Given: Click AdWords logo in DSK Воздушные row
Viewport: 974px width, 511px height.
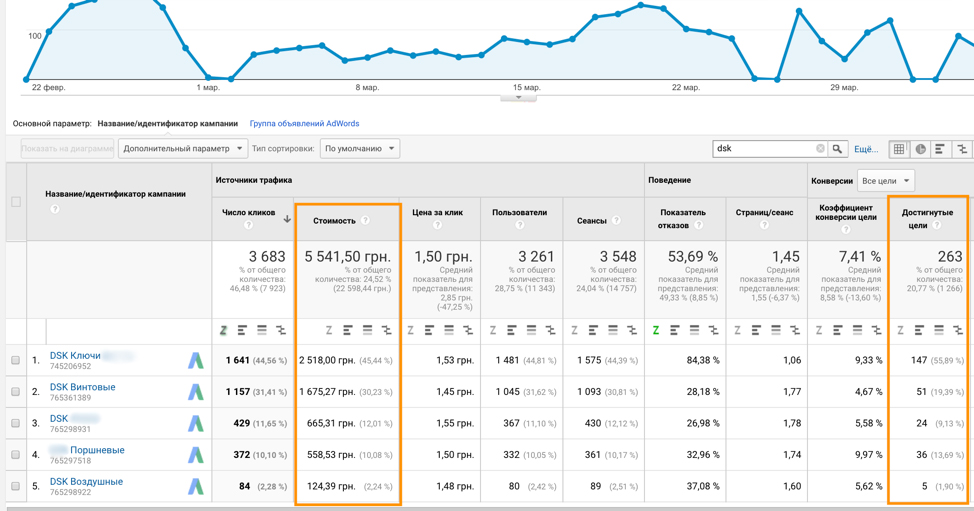Looking at the screenshot, I should click(x=196, y=486).
